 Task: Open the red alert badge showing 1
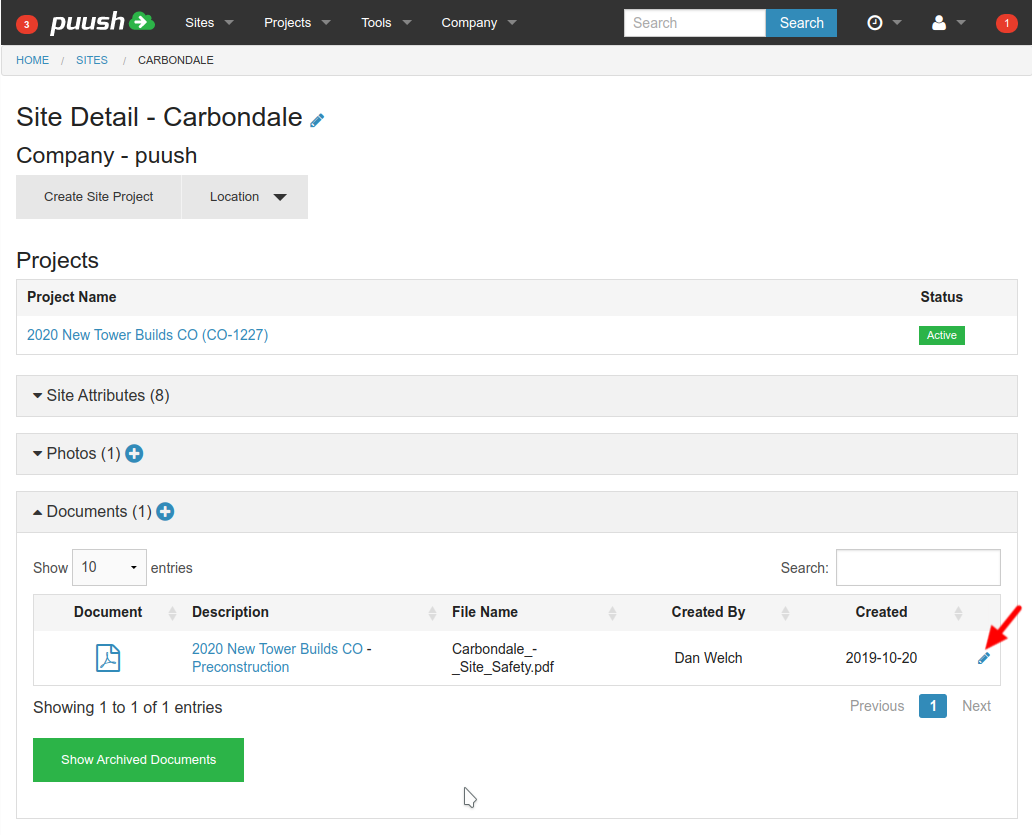tap(1006, 23)
